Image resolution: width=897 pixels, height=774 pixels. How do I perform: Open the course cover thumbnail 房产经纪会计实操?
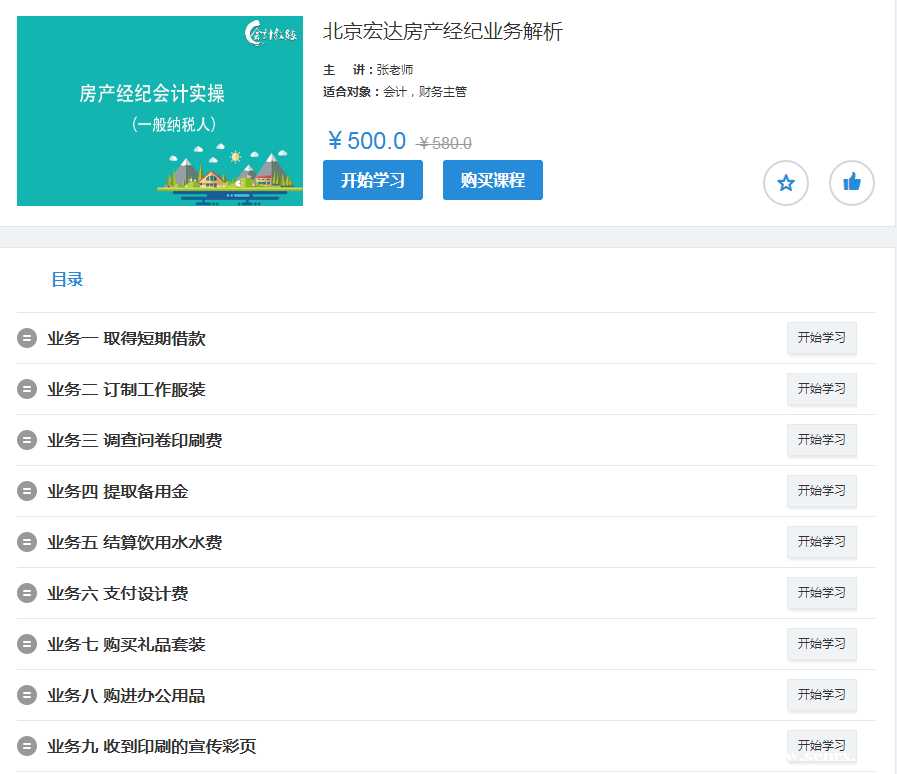pyautogui.click(x=160, y=111)
